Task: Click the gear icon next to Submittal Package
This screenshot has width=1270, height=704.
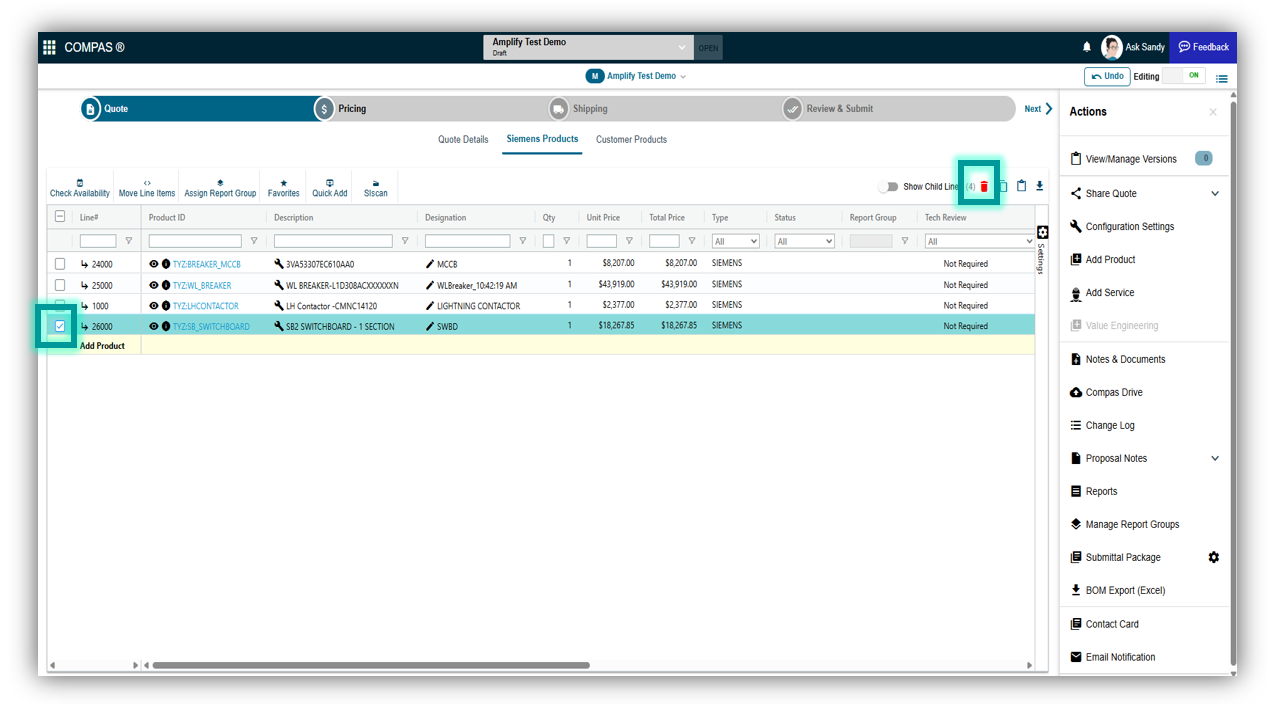Action: tap(1214, 557)
